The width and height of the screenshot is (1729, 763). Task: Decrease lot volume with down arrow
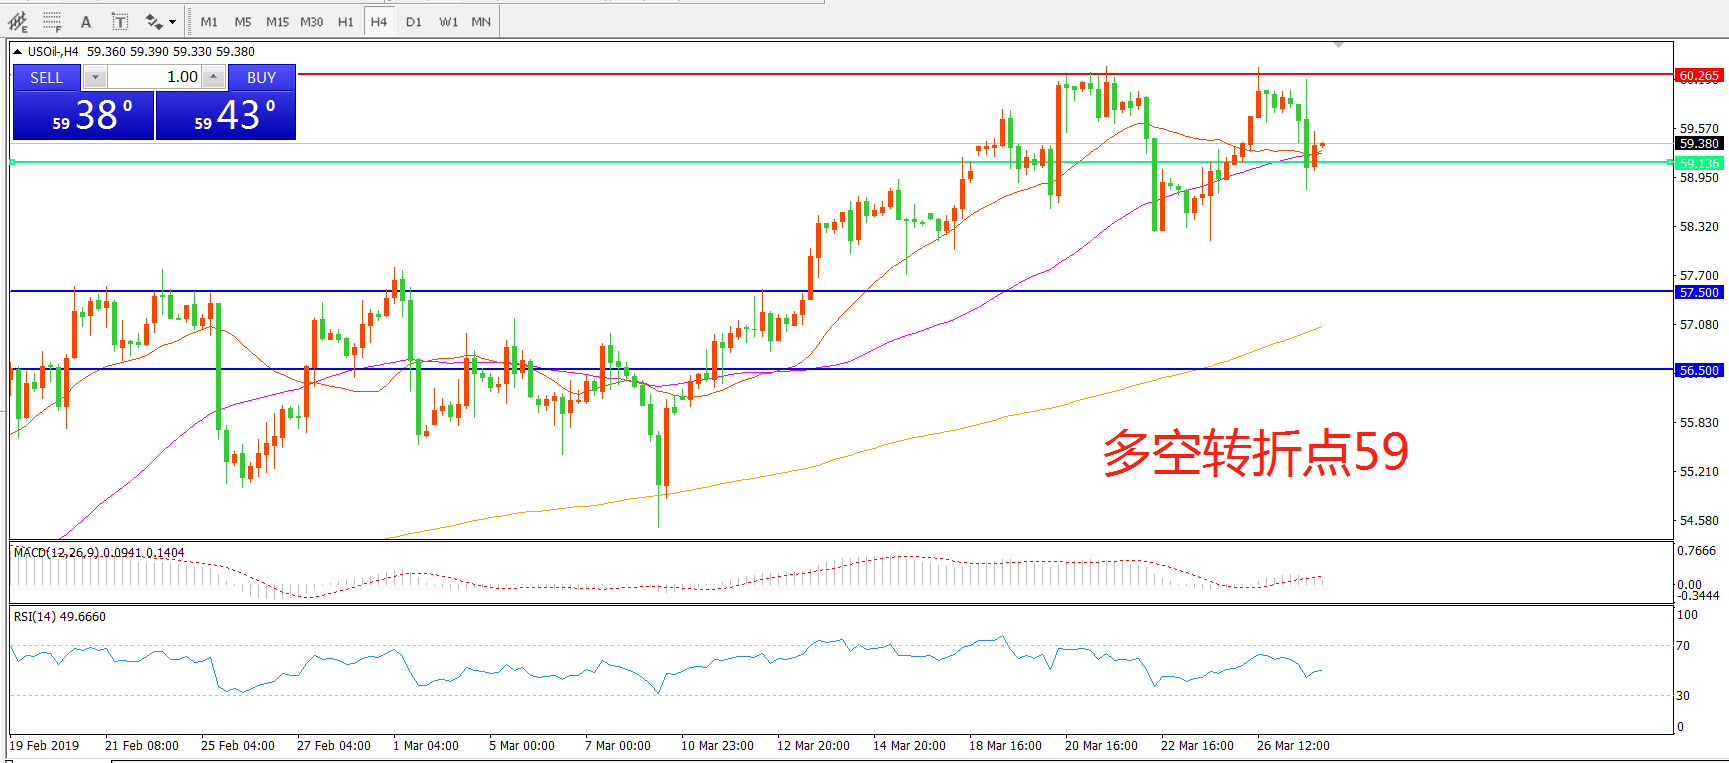point(95,77)
